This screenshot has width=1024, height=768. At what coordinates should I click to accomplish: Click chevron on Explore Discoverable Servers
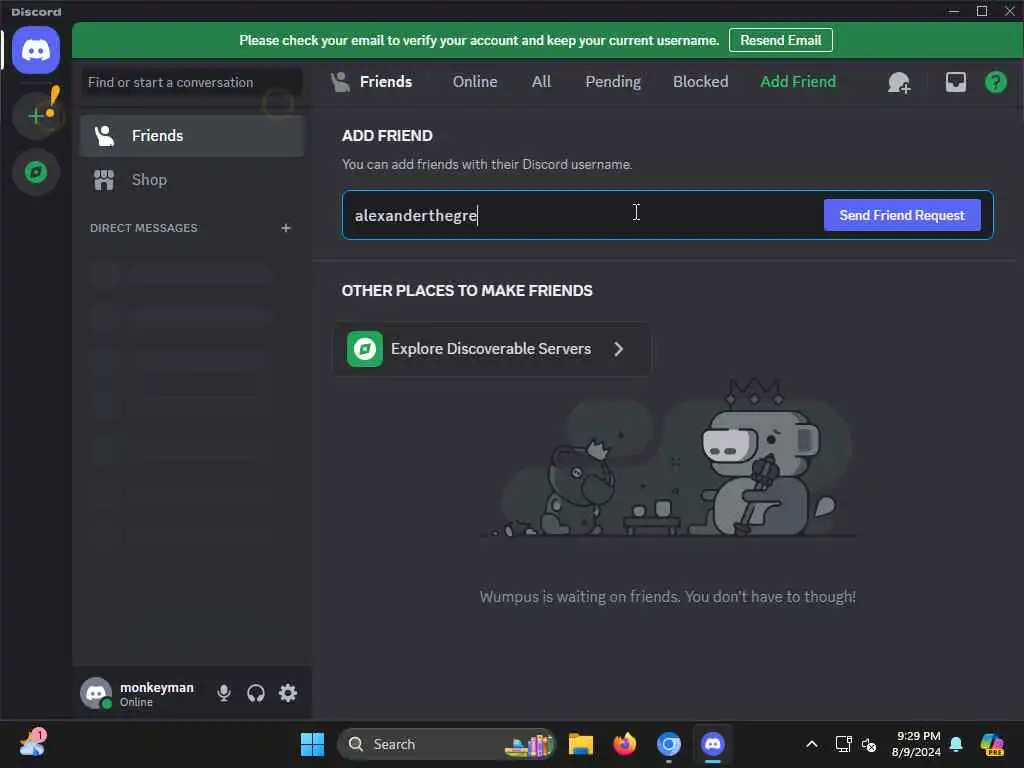pyautogui.click(x=618, y=349)
